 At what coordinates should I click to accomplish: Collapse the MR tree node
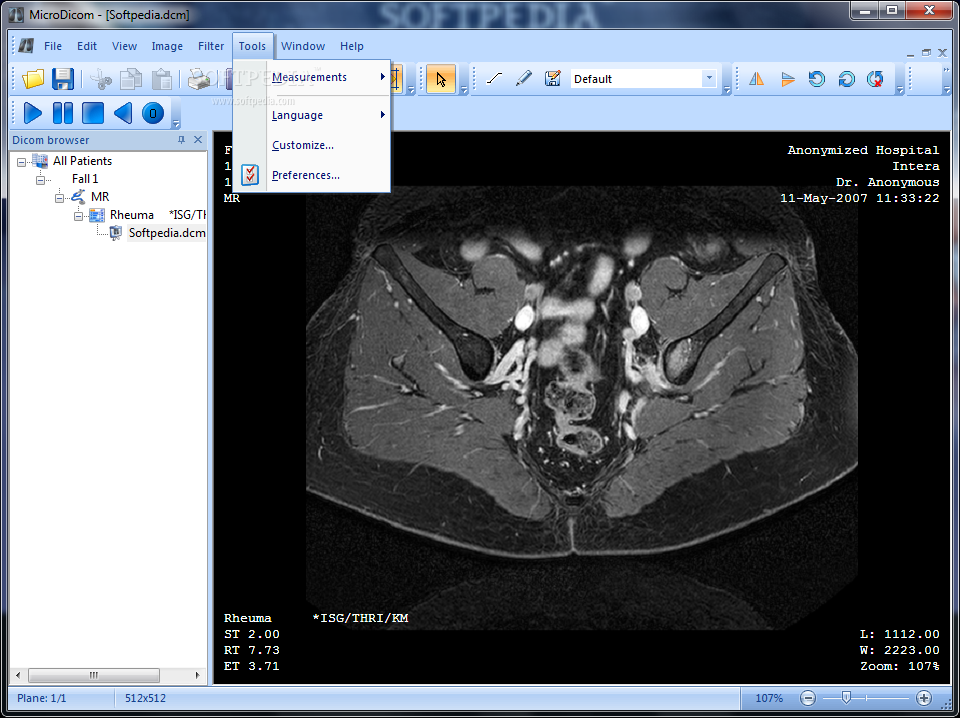pos(59,198)
